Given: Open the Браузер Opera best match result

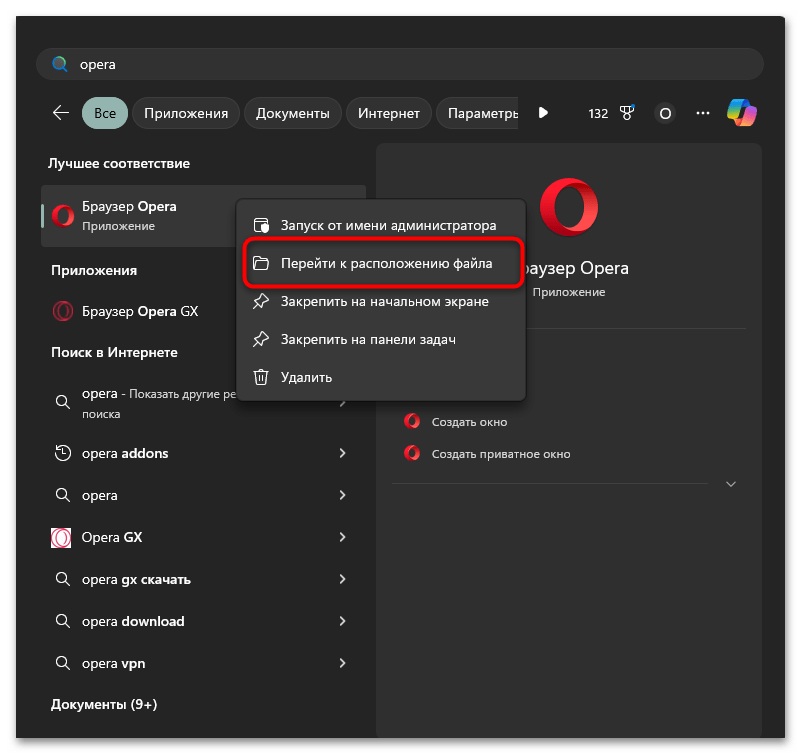Looking at the screenshot, I should point(139,216).
